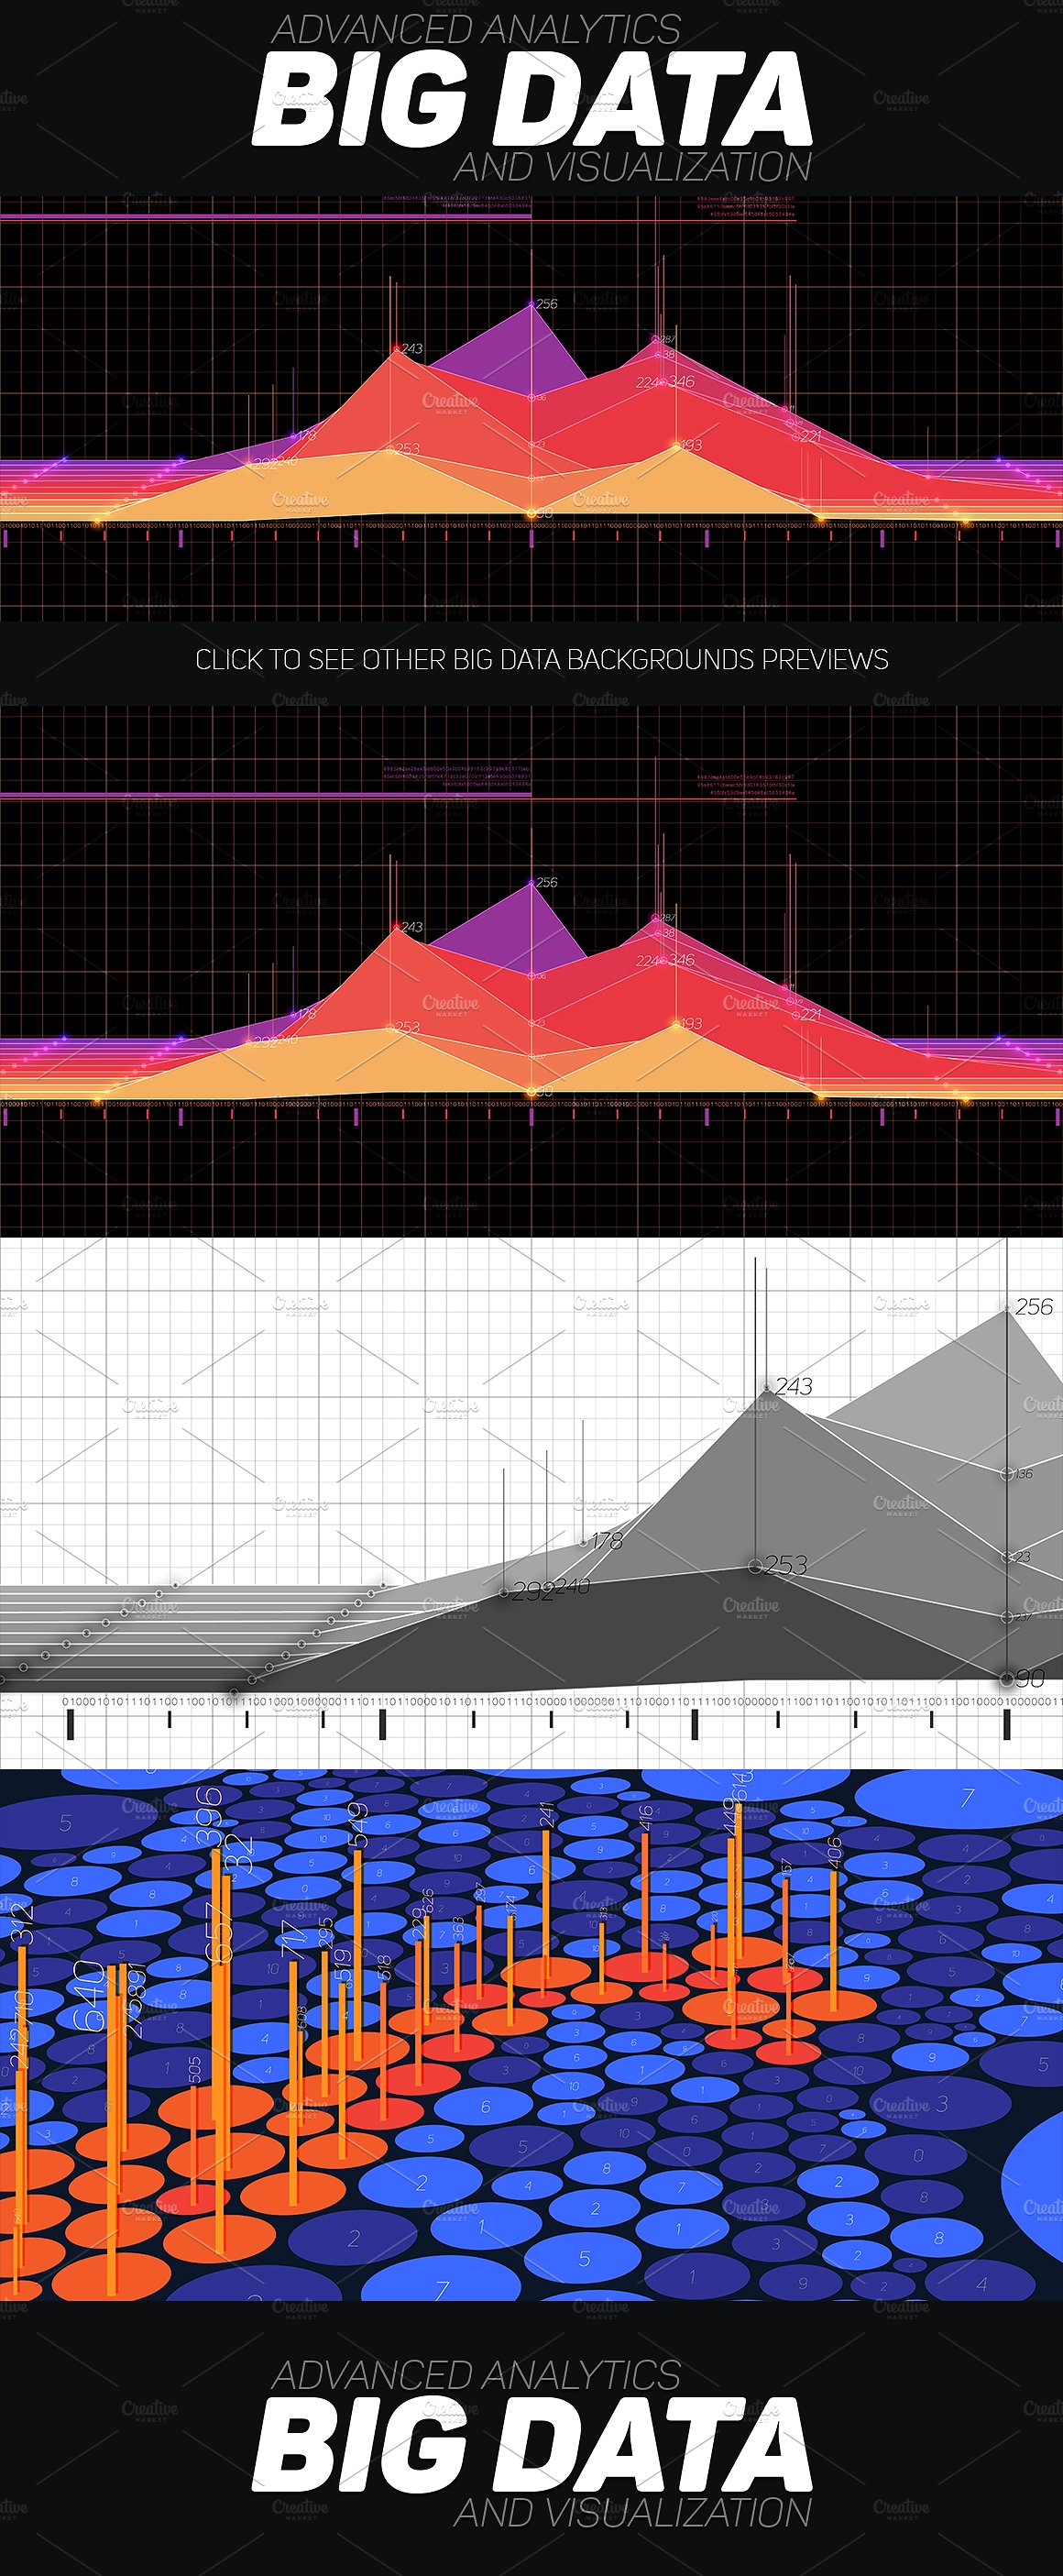Click the 'Click to see other Big Data backgrounds previews' link

541,660
